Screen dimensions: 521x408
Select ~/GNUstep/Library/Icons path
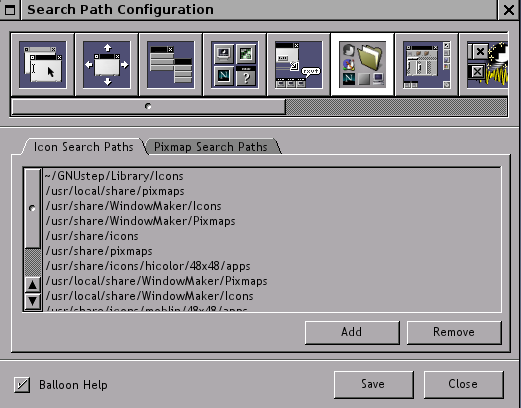click(x=272, y=176)
